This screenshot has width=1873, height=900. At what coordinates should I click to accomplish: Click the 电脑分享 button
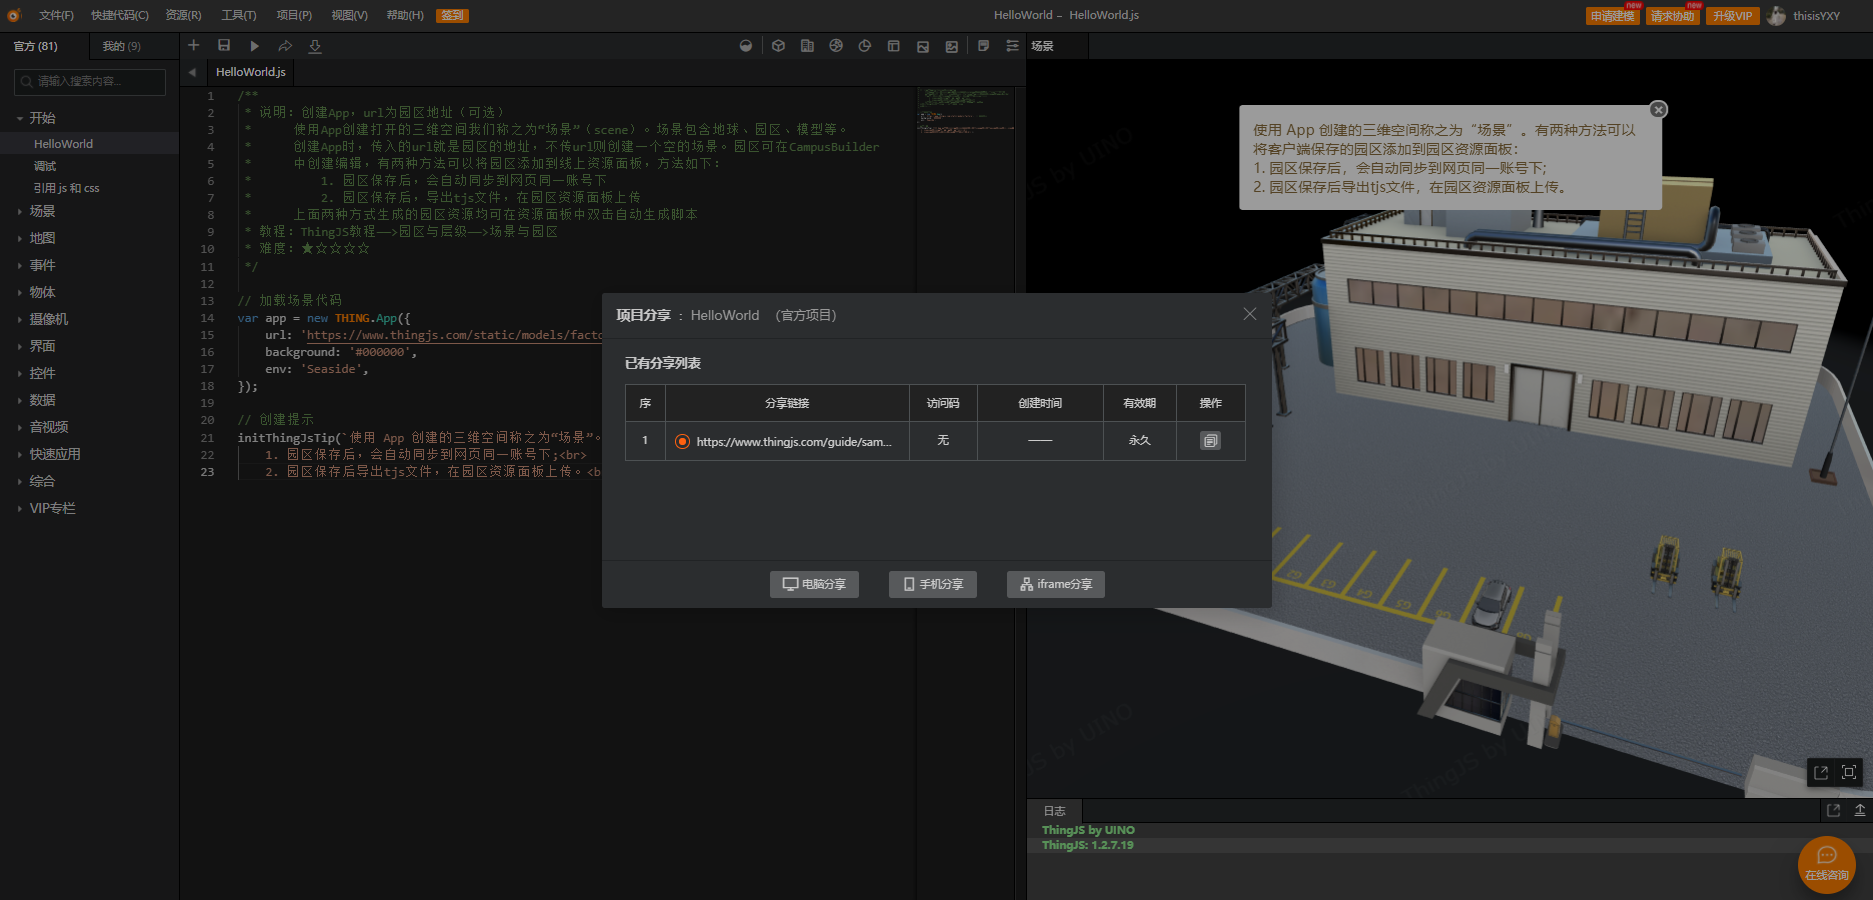tap(814, 584)
